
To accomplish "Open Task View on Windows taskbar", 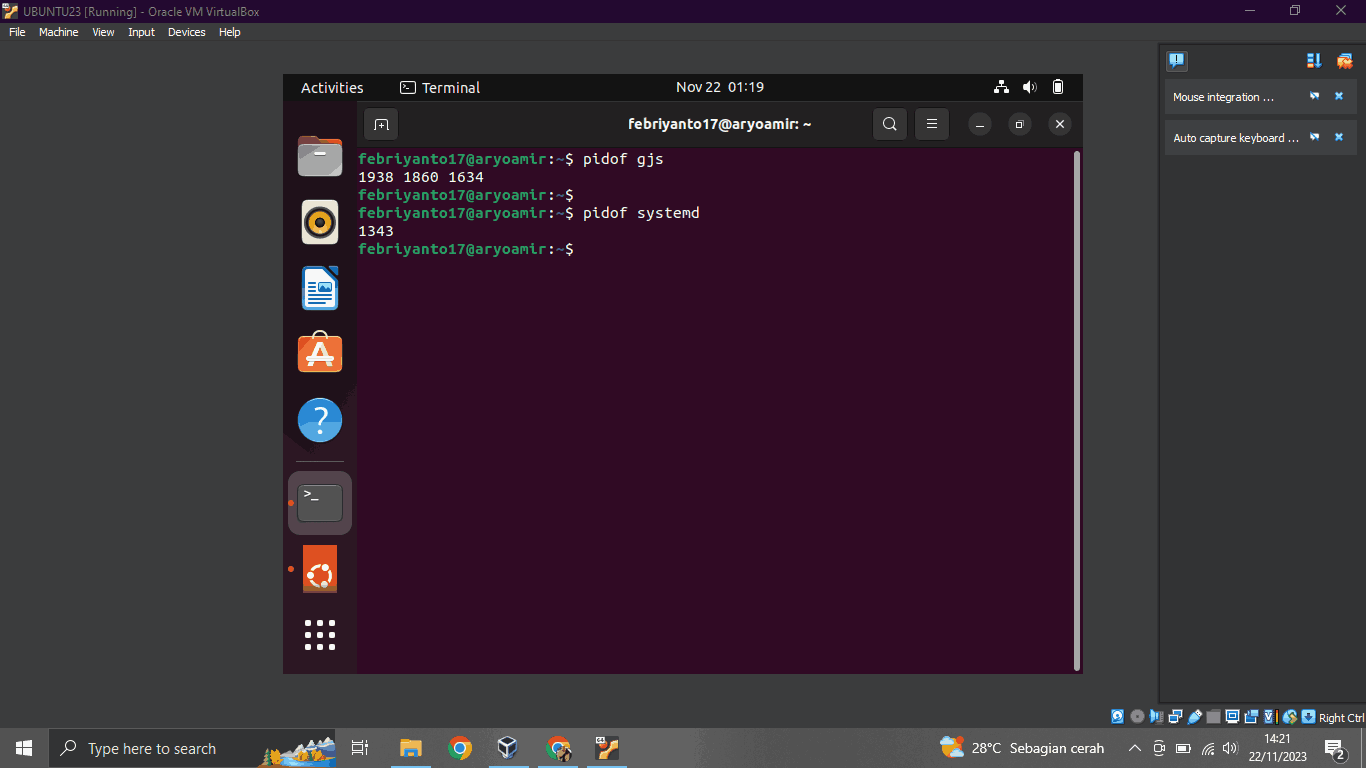I will (x=361, y=748).
